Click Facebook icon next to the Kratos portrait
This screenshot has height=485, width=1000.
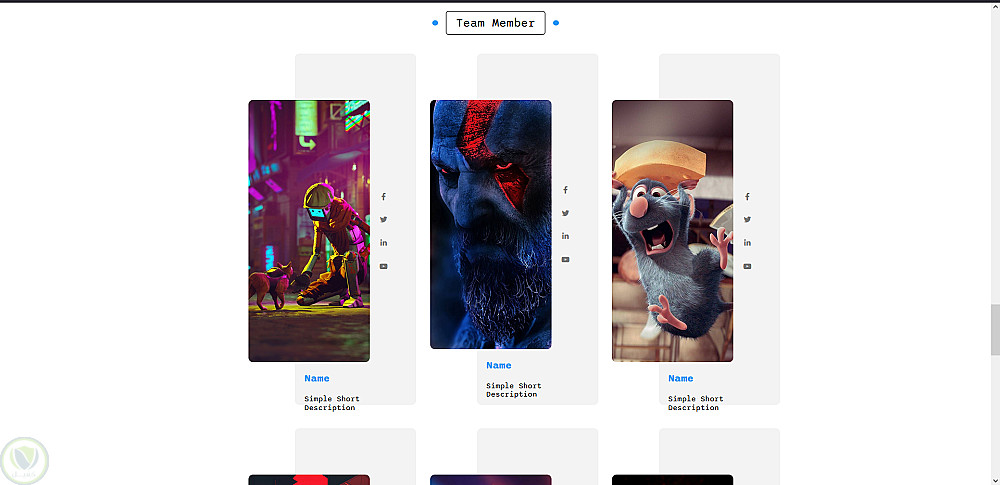click(x=565, y=190)
